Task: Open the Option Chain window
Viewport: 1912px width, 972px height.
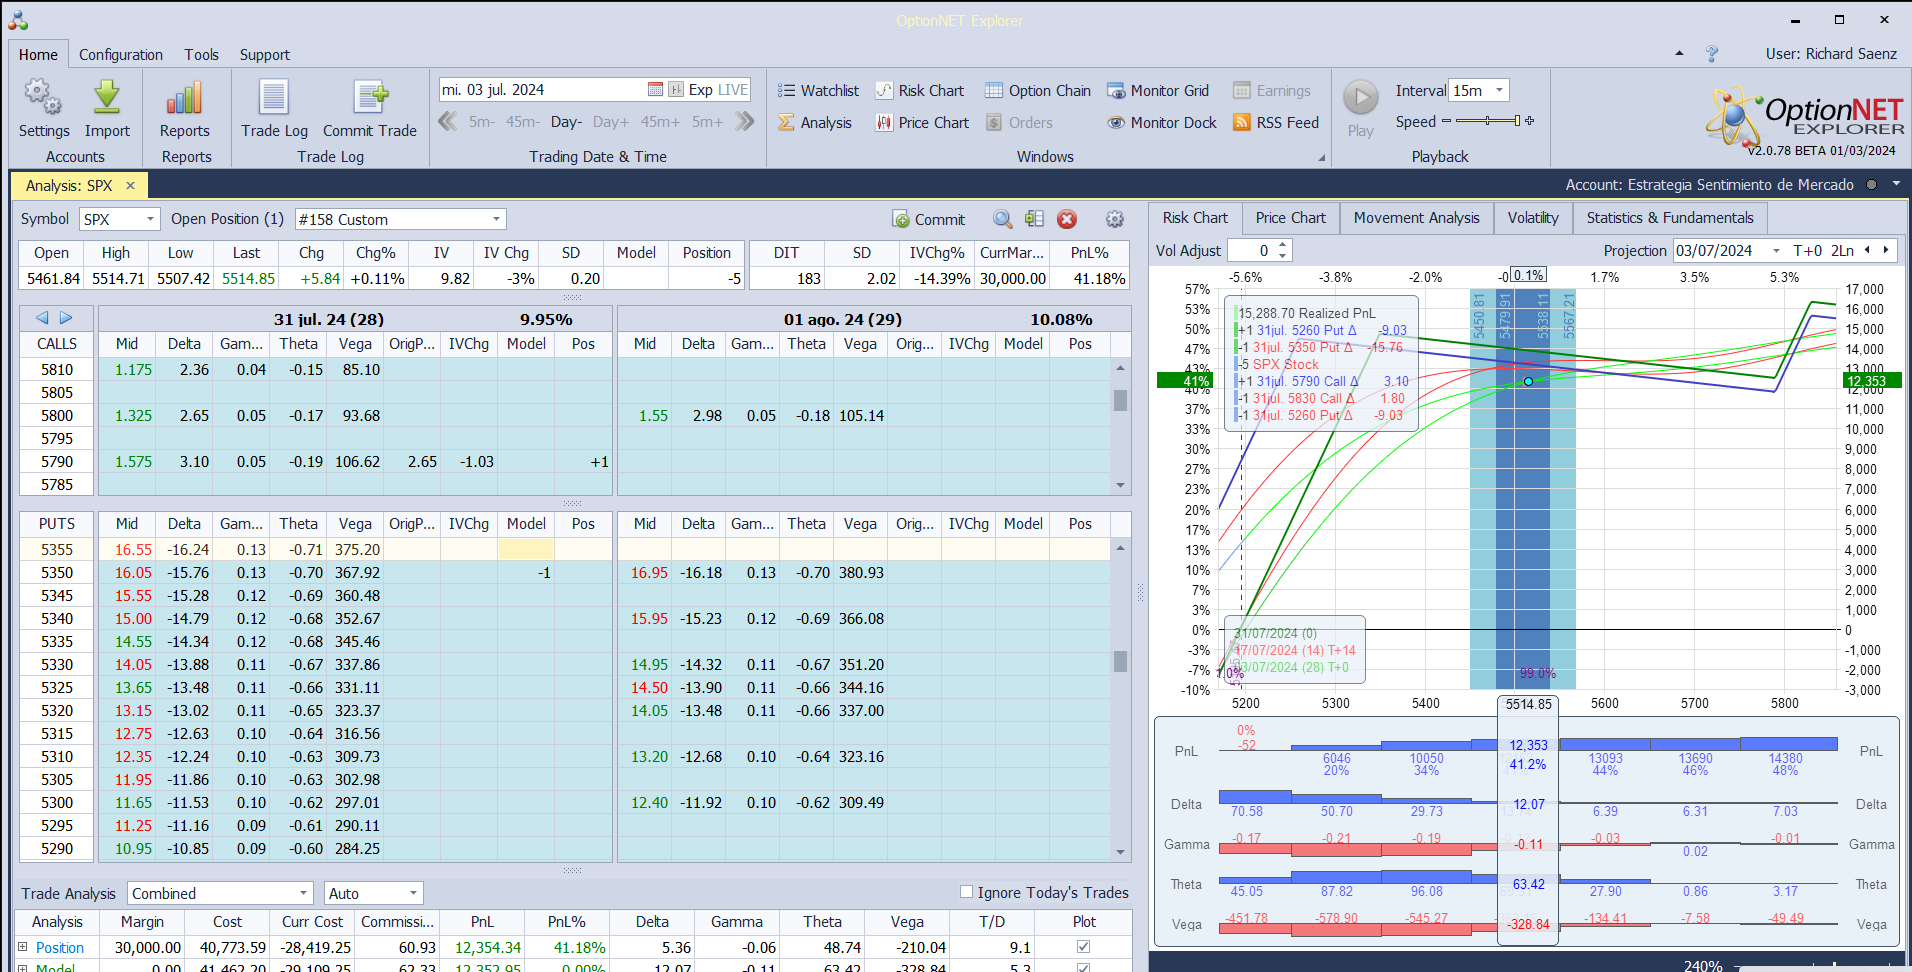Action: (x=1038, y=91)
